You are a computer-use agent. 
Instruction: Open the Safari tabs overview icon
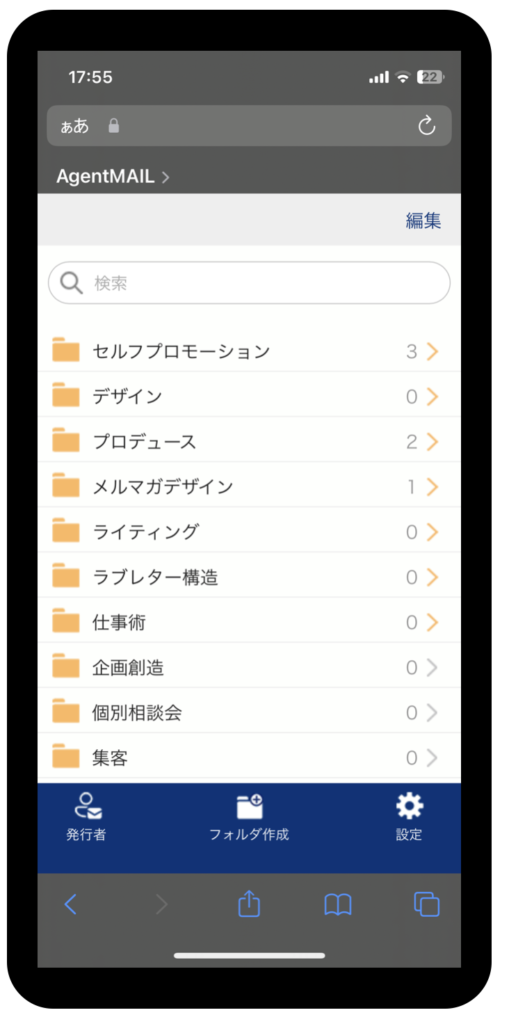click(427, 904)
